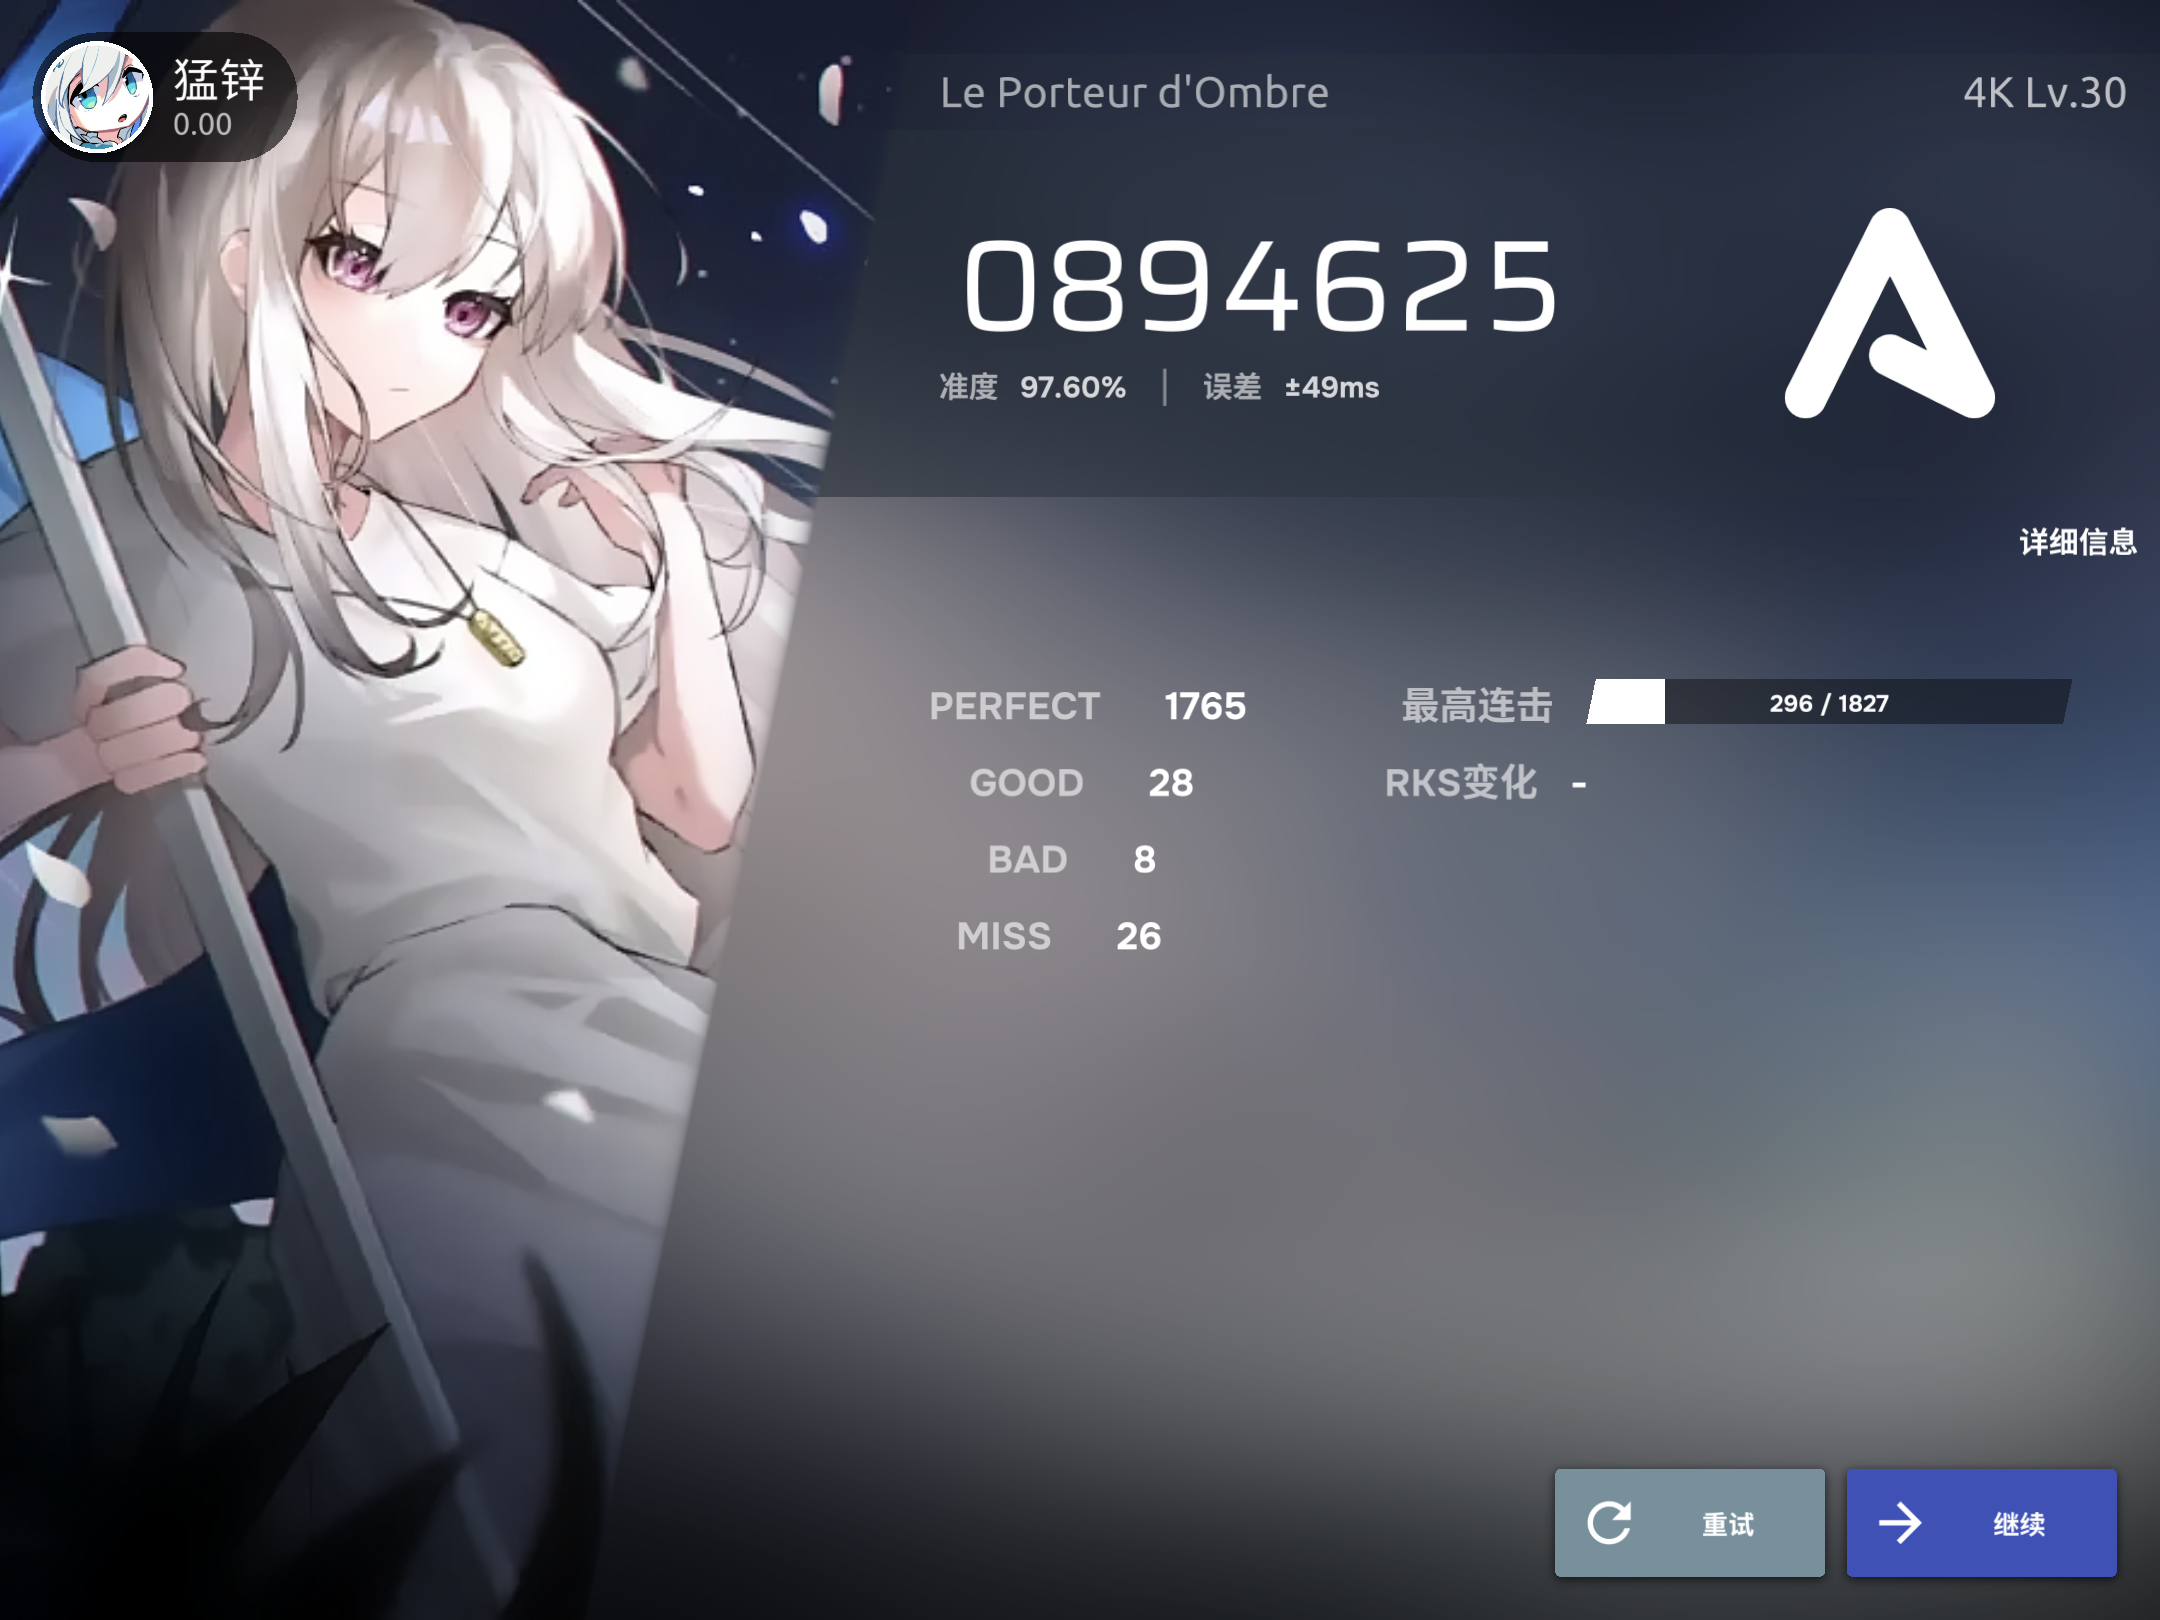2160x1620 pixels.
Task: Click the player RKS value 0.00
Action: click(x=202, y=125)
